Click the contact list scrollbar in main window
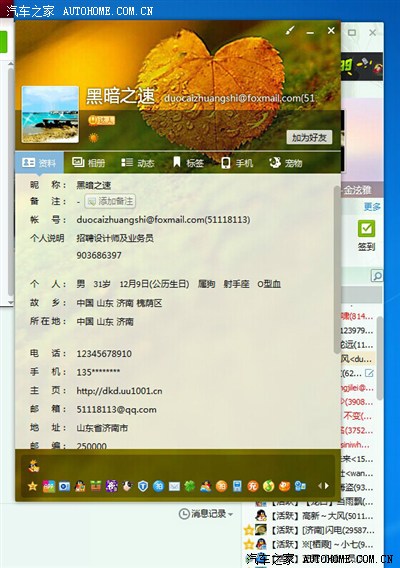Image resolution: width=400 pixels, height=568 pixels. pos(379,358)
